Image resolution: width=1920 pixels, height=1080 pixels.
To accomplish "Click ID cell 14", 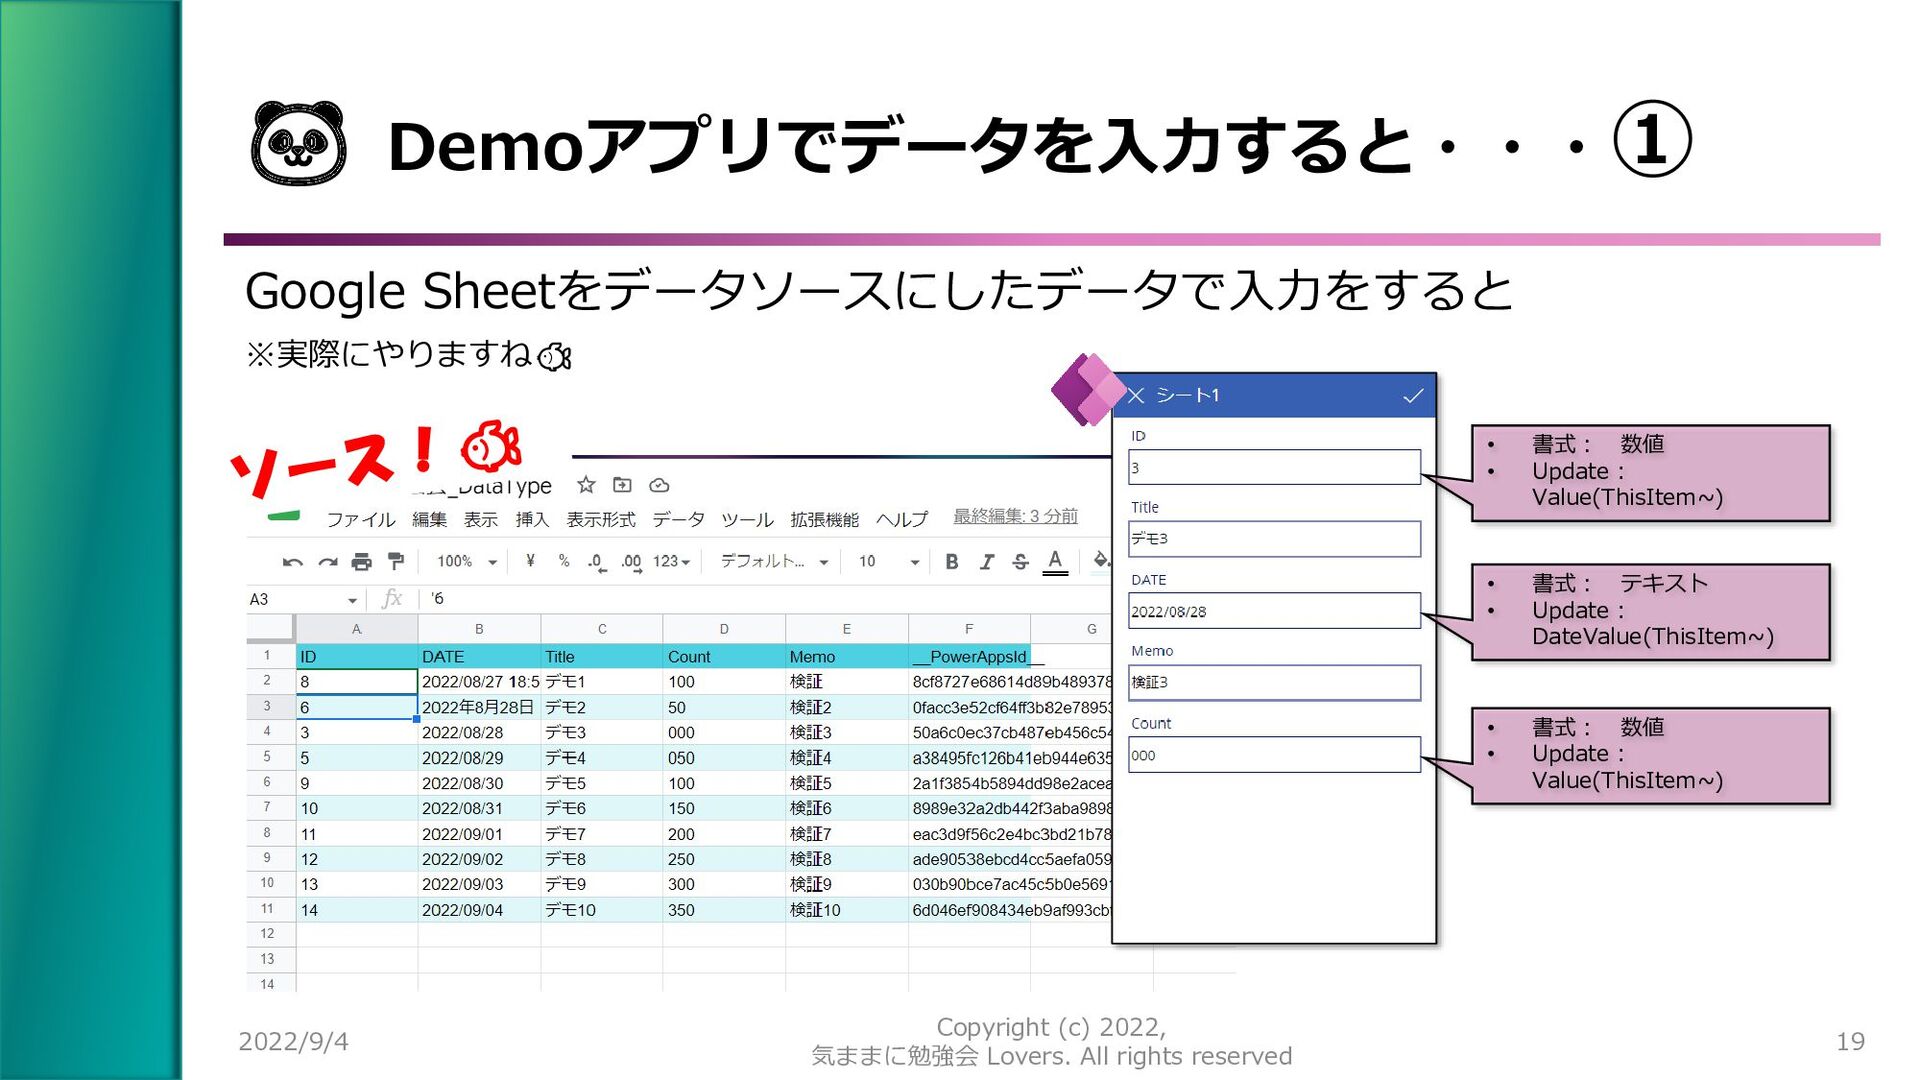I will pos(356,910).
